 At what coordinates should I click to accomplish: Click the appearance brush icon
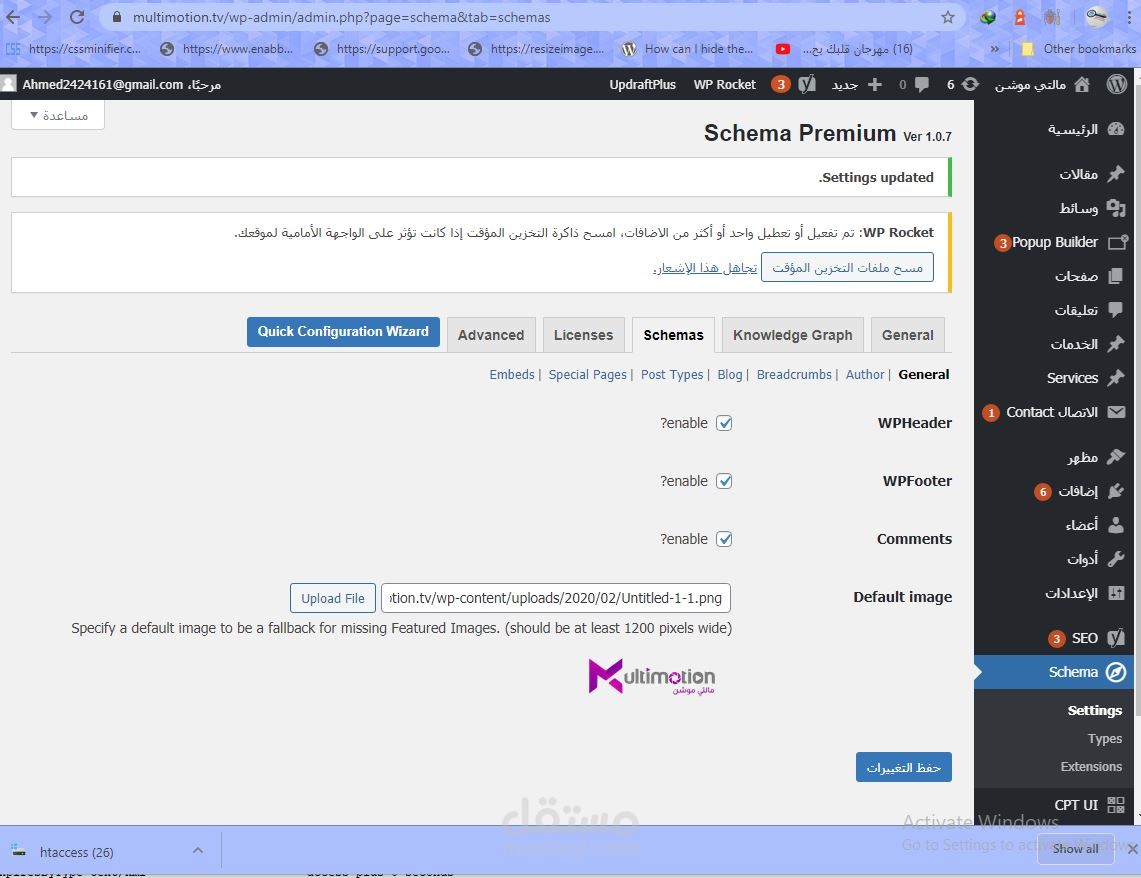coord(1116,457)
